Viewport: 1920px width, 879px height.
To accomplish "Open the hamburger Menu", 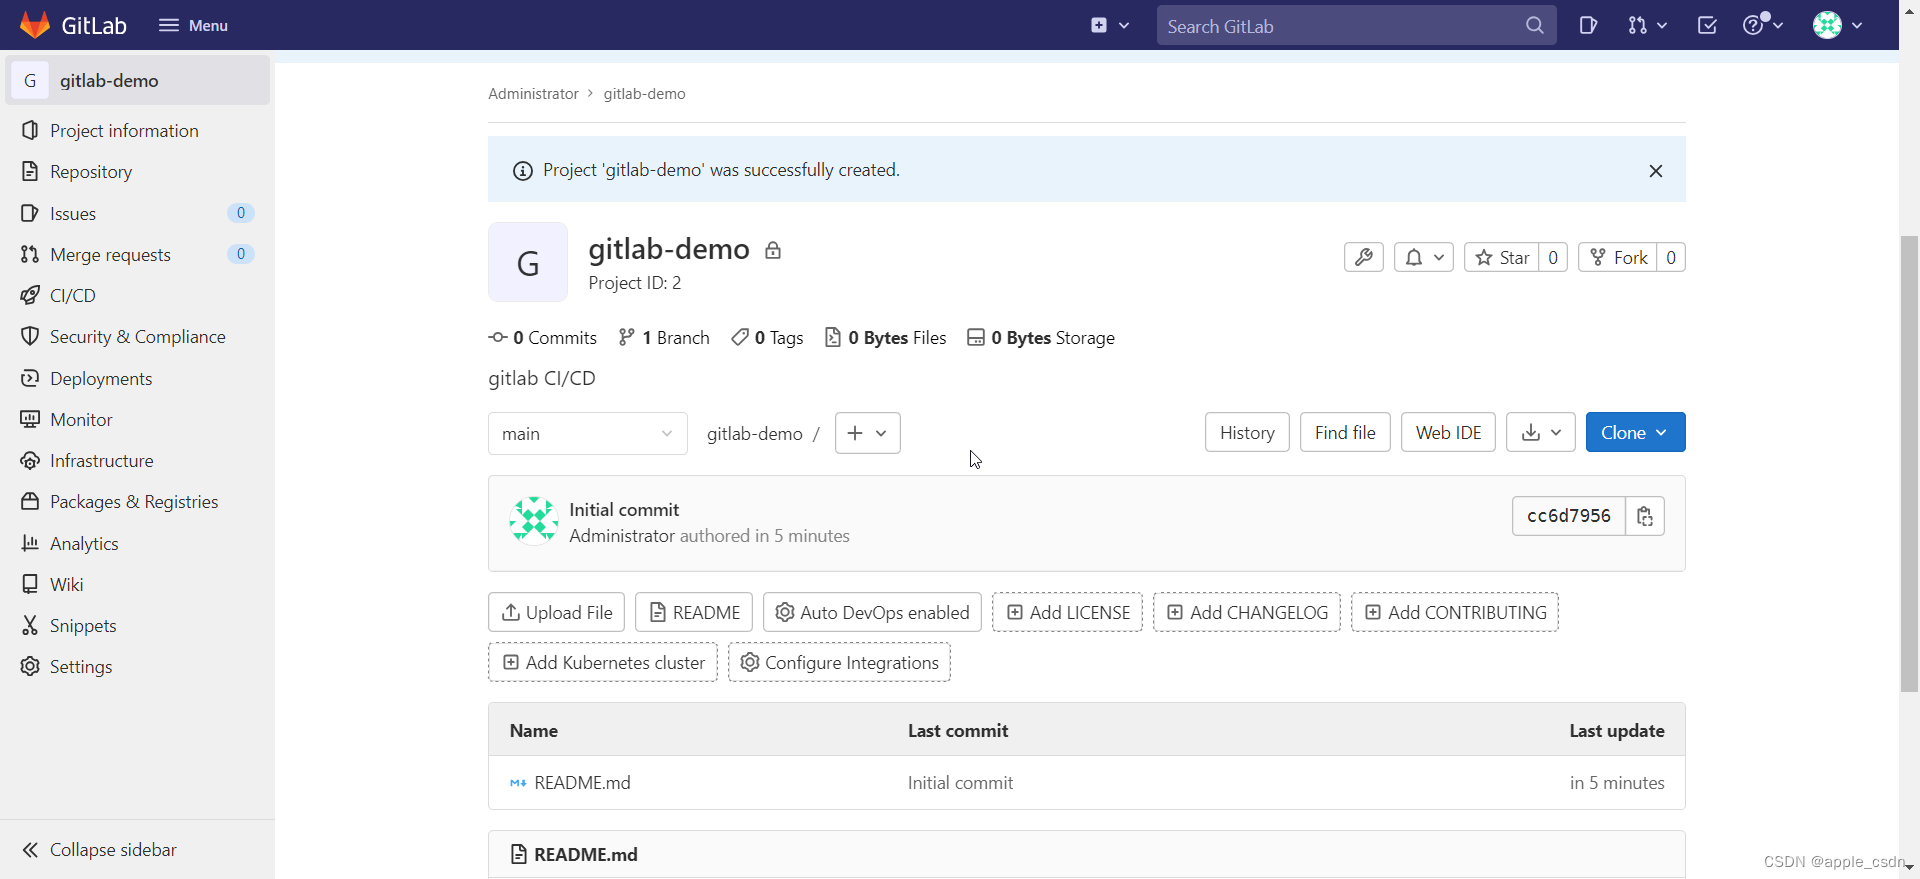I will point(194,25).
